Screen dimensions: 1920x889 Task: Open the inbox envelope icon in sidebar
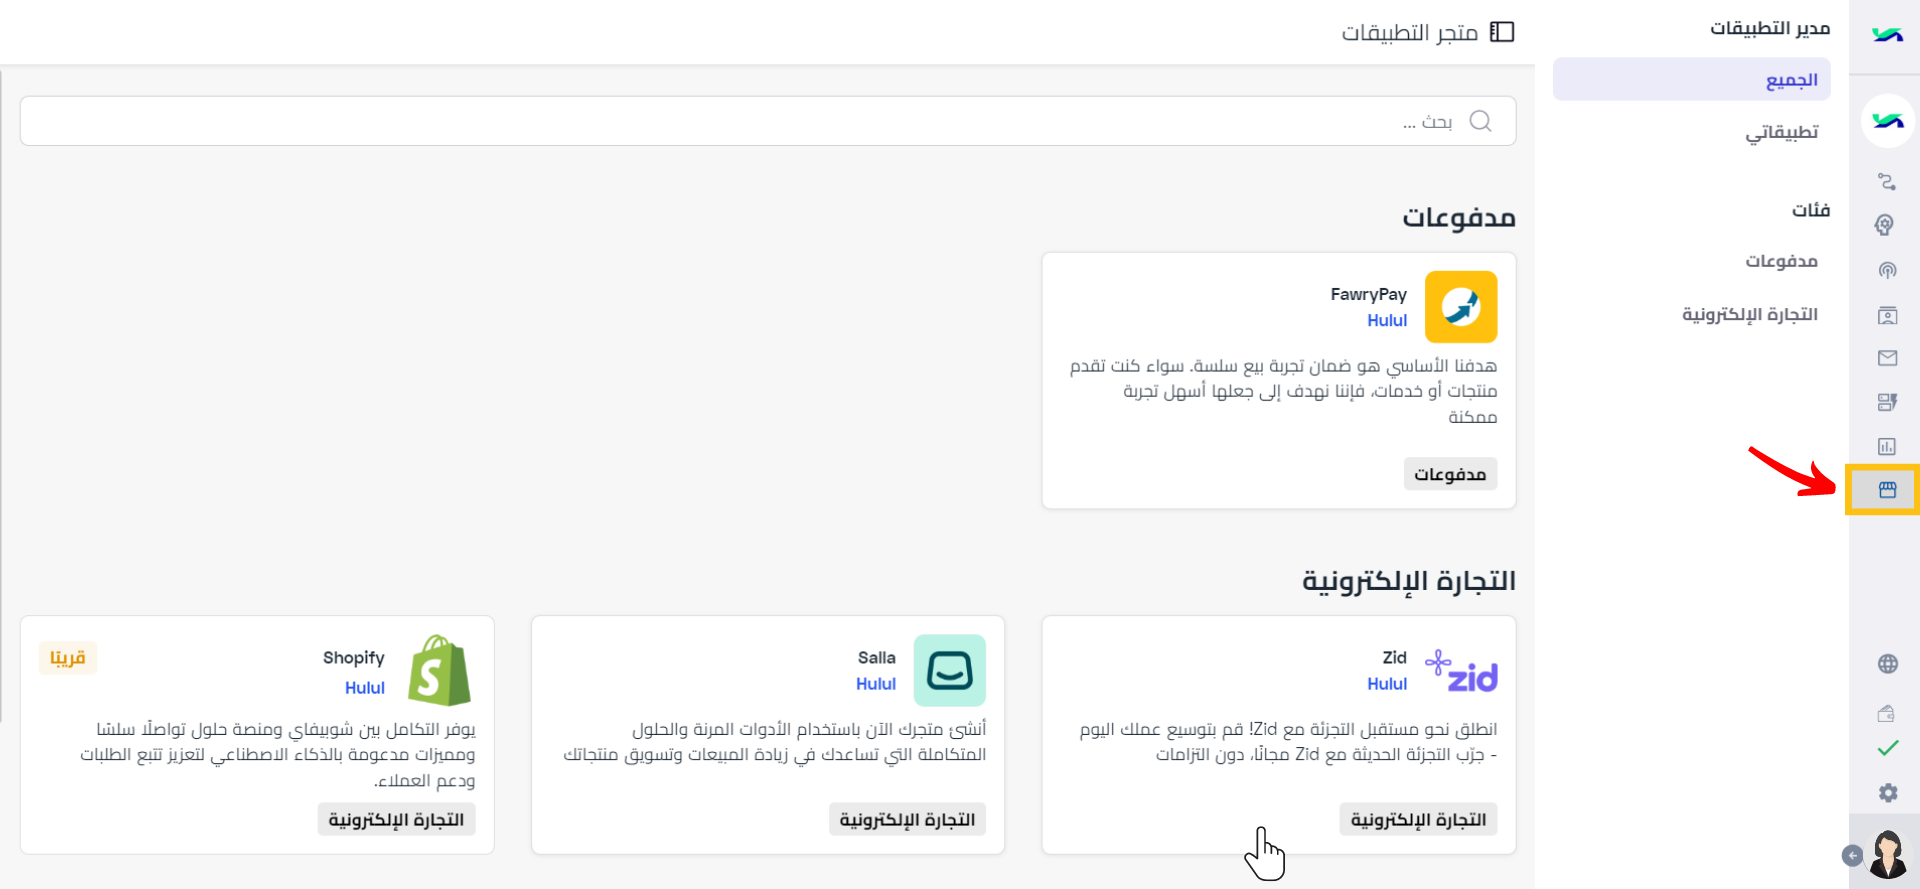pos(1887,358)
